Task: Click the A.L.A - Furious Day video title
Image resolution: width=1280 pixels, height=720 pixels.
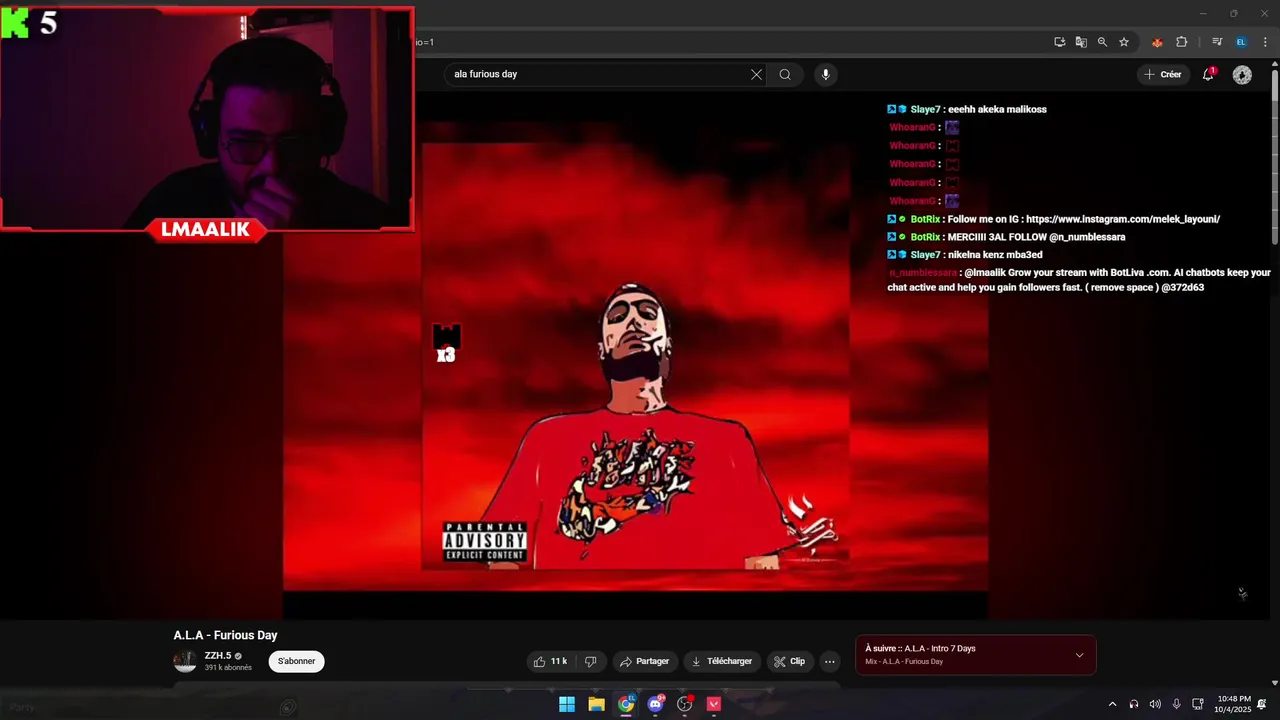Action: point(225,635)
